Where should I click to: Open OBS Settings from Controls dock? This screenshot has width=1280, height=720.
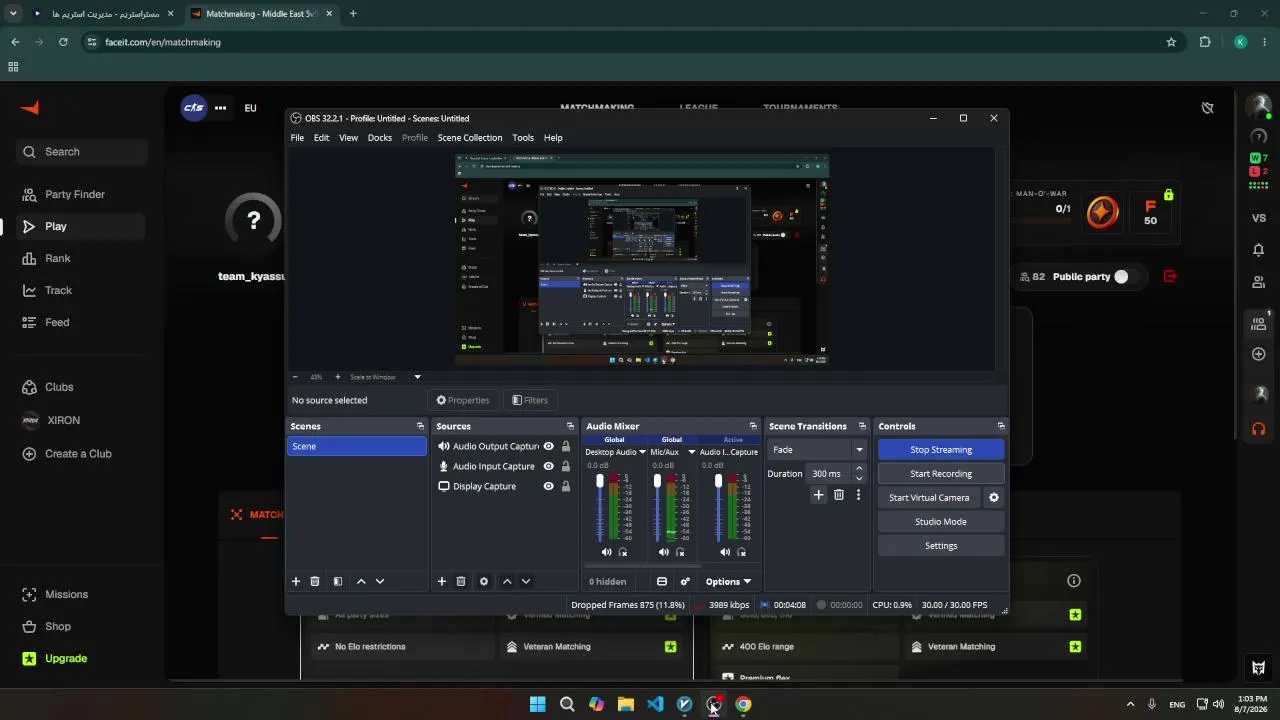tap(941, 546)
